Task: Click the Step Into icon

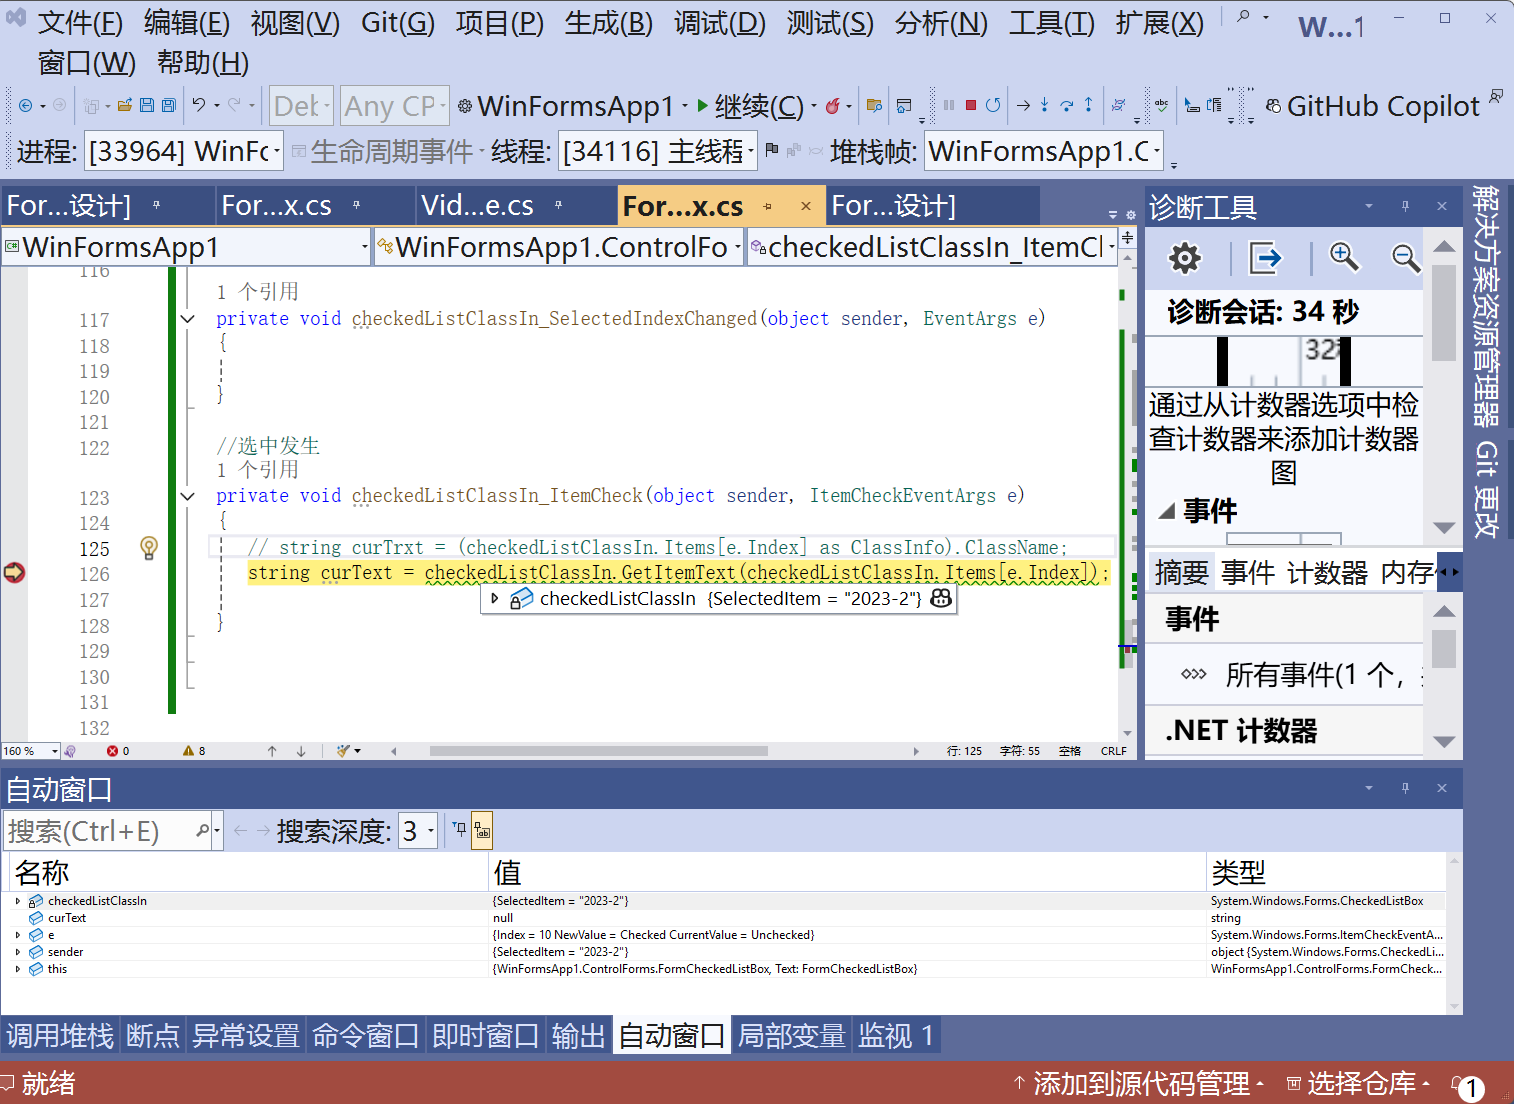Action: pyautogui.click(x=1044, y=105)
